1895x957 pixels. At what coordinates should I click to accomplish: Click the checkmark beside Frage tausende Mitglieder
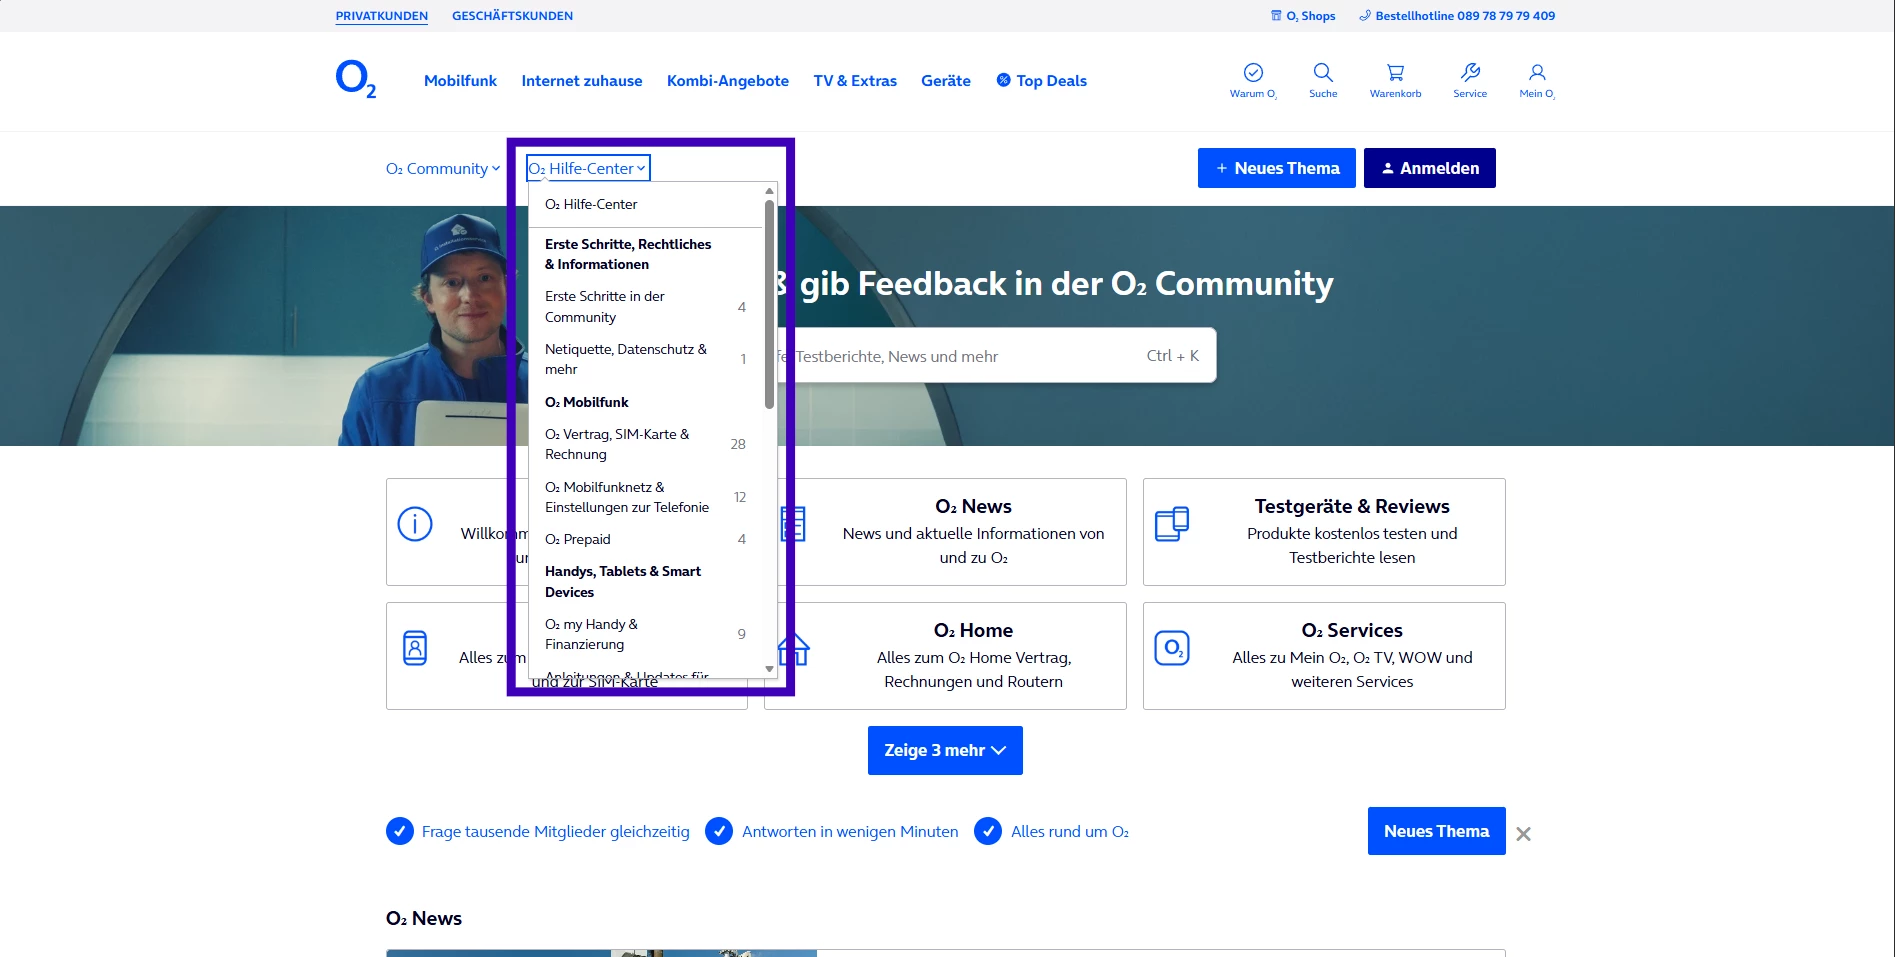(400, 831)
